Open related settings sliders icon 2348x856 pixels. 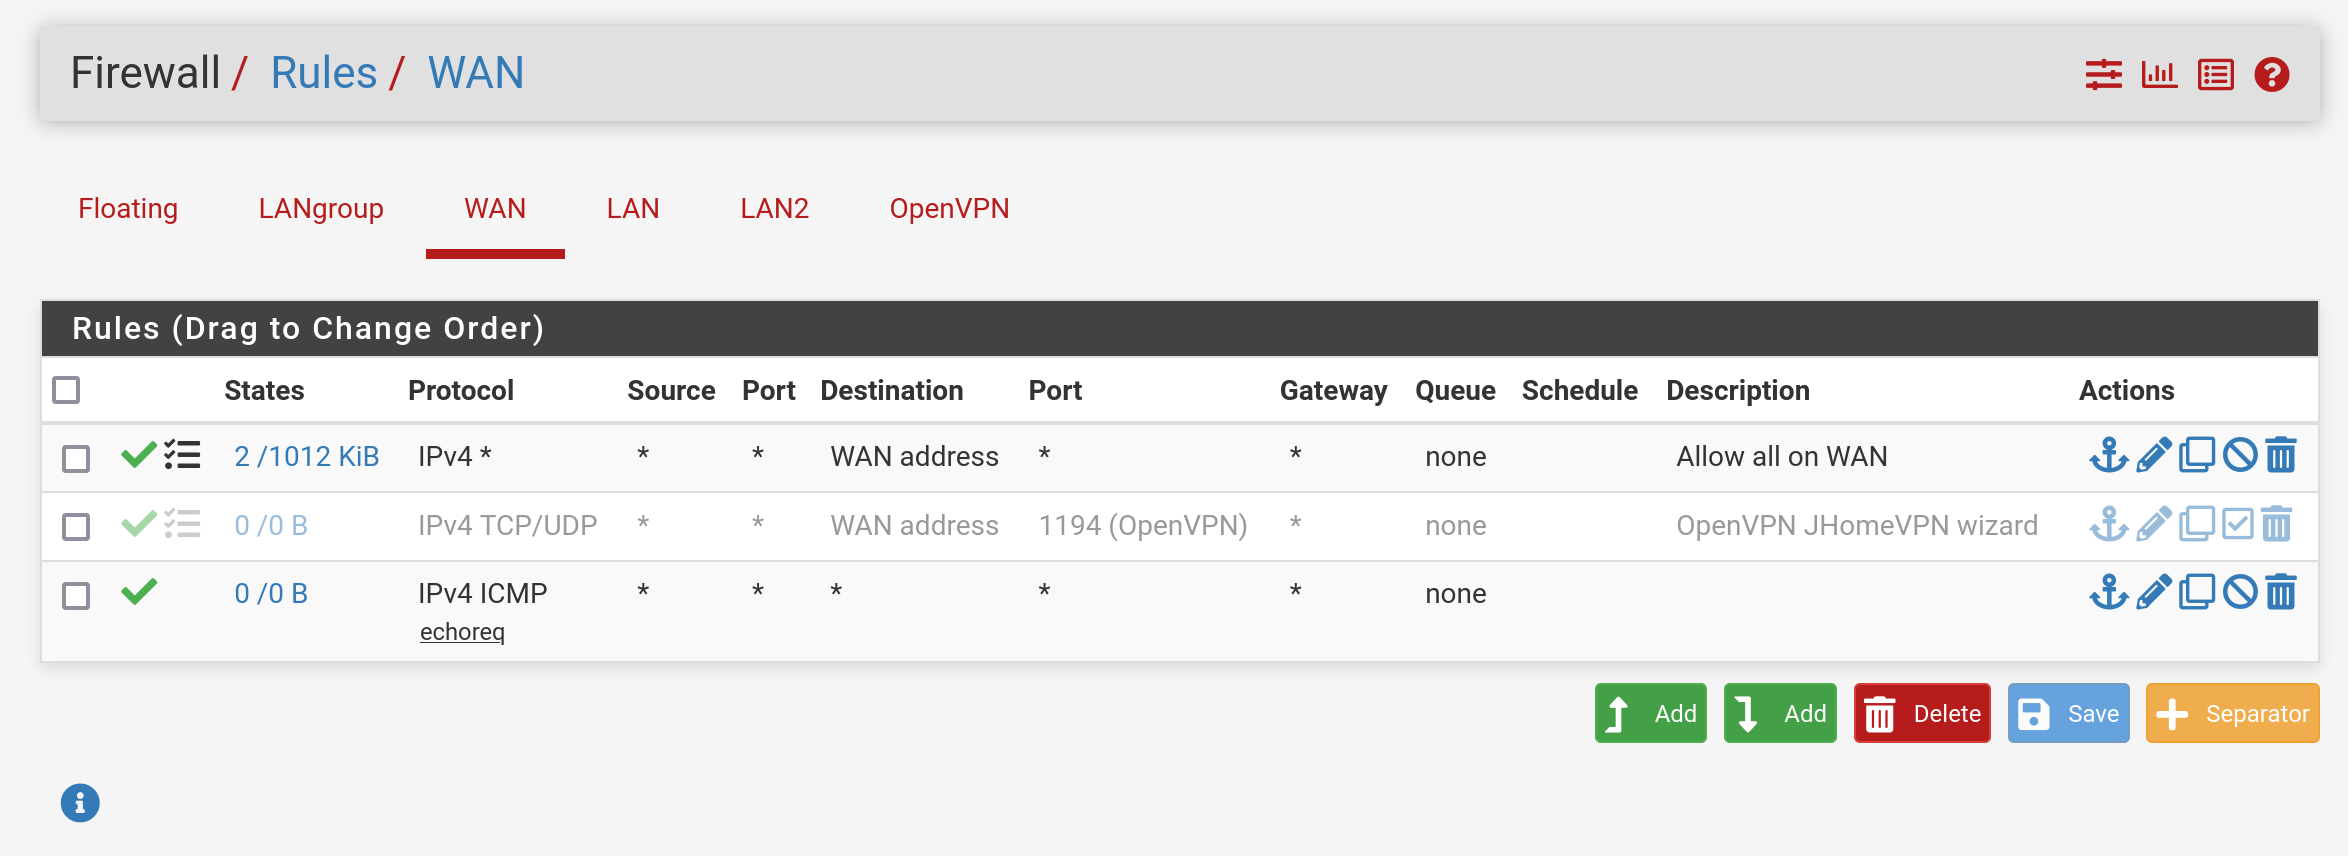[x=2104, y=75]
